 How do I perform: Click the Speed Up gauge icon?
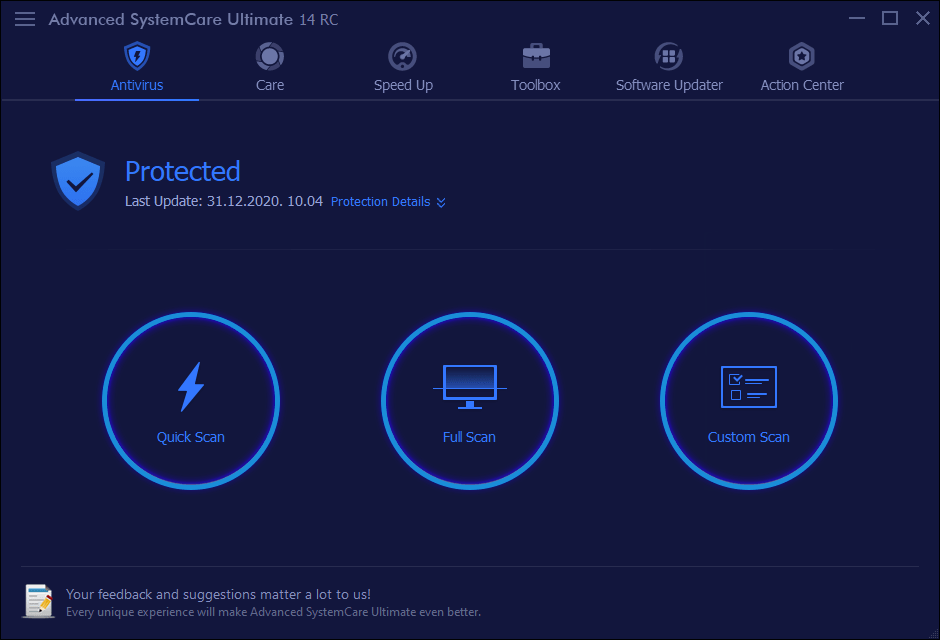[x=403, y=56]
